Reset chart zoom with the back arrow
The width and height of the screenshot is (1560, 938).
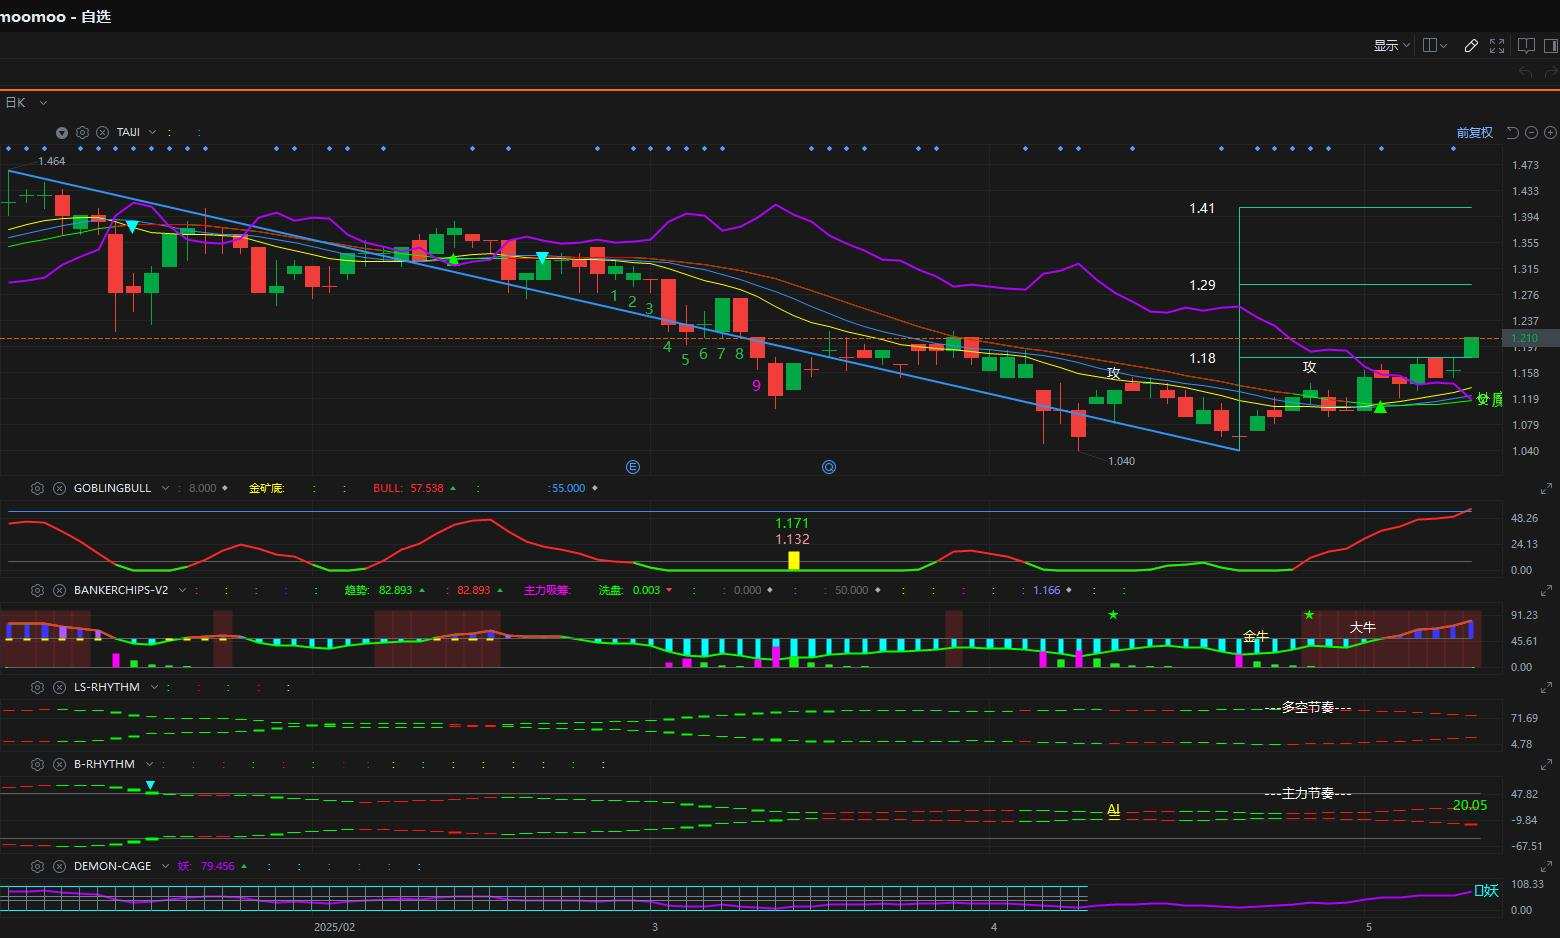click(1513, 132)
